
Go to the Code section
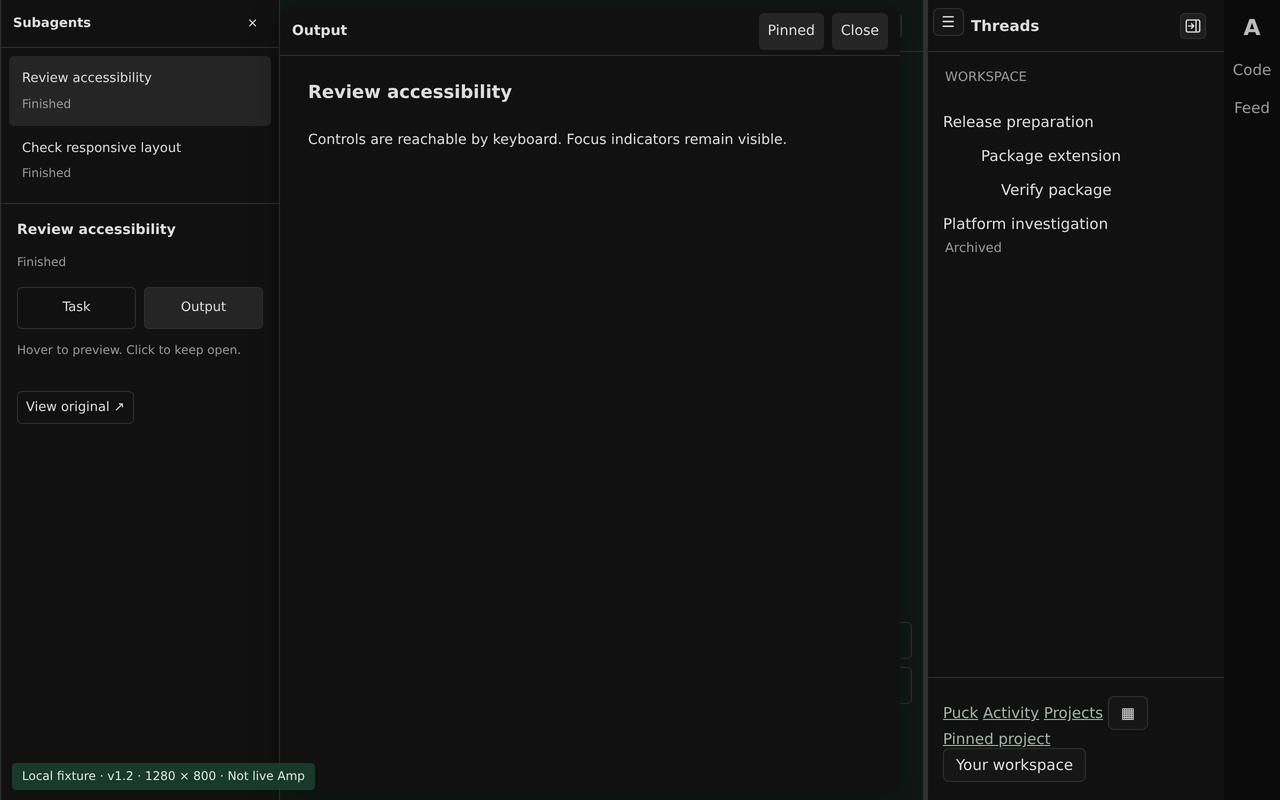[x=1251, y=70]
